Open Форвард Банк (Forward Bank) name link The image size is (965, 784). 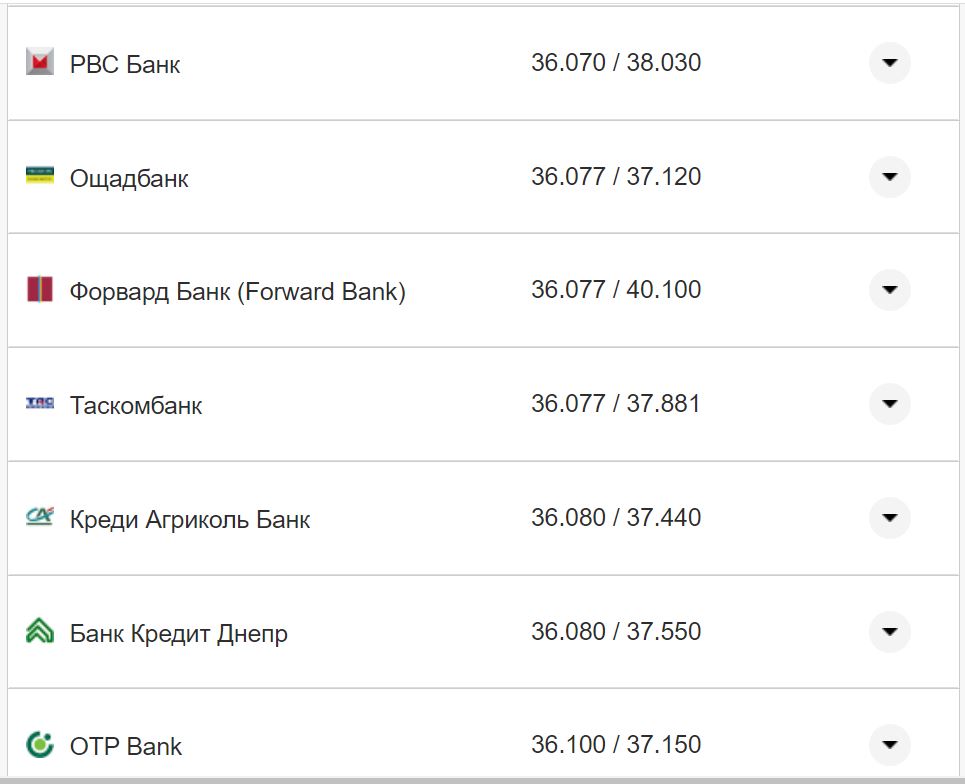click(237, 292)
